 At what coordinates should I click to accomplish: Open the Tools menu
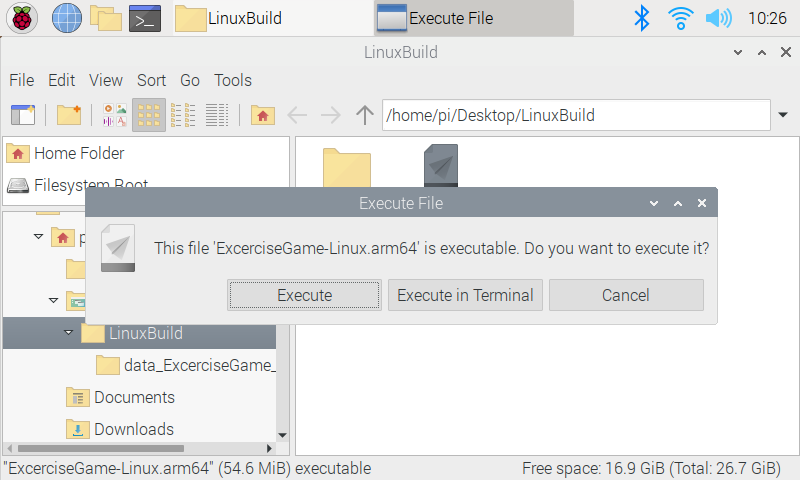(x=233, y=80)
